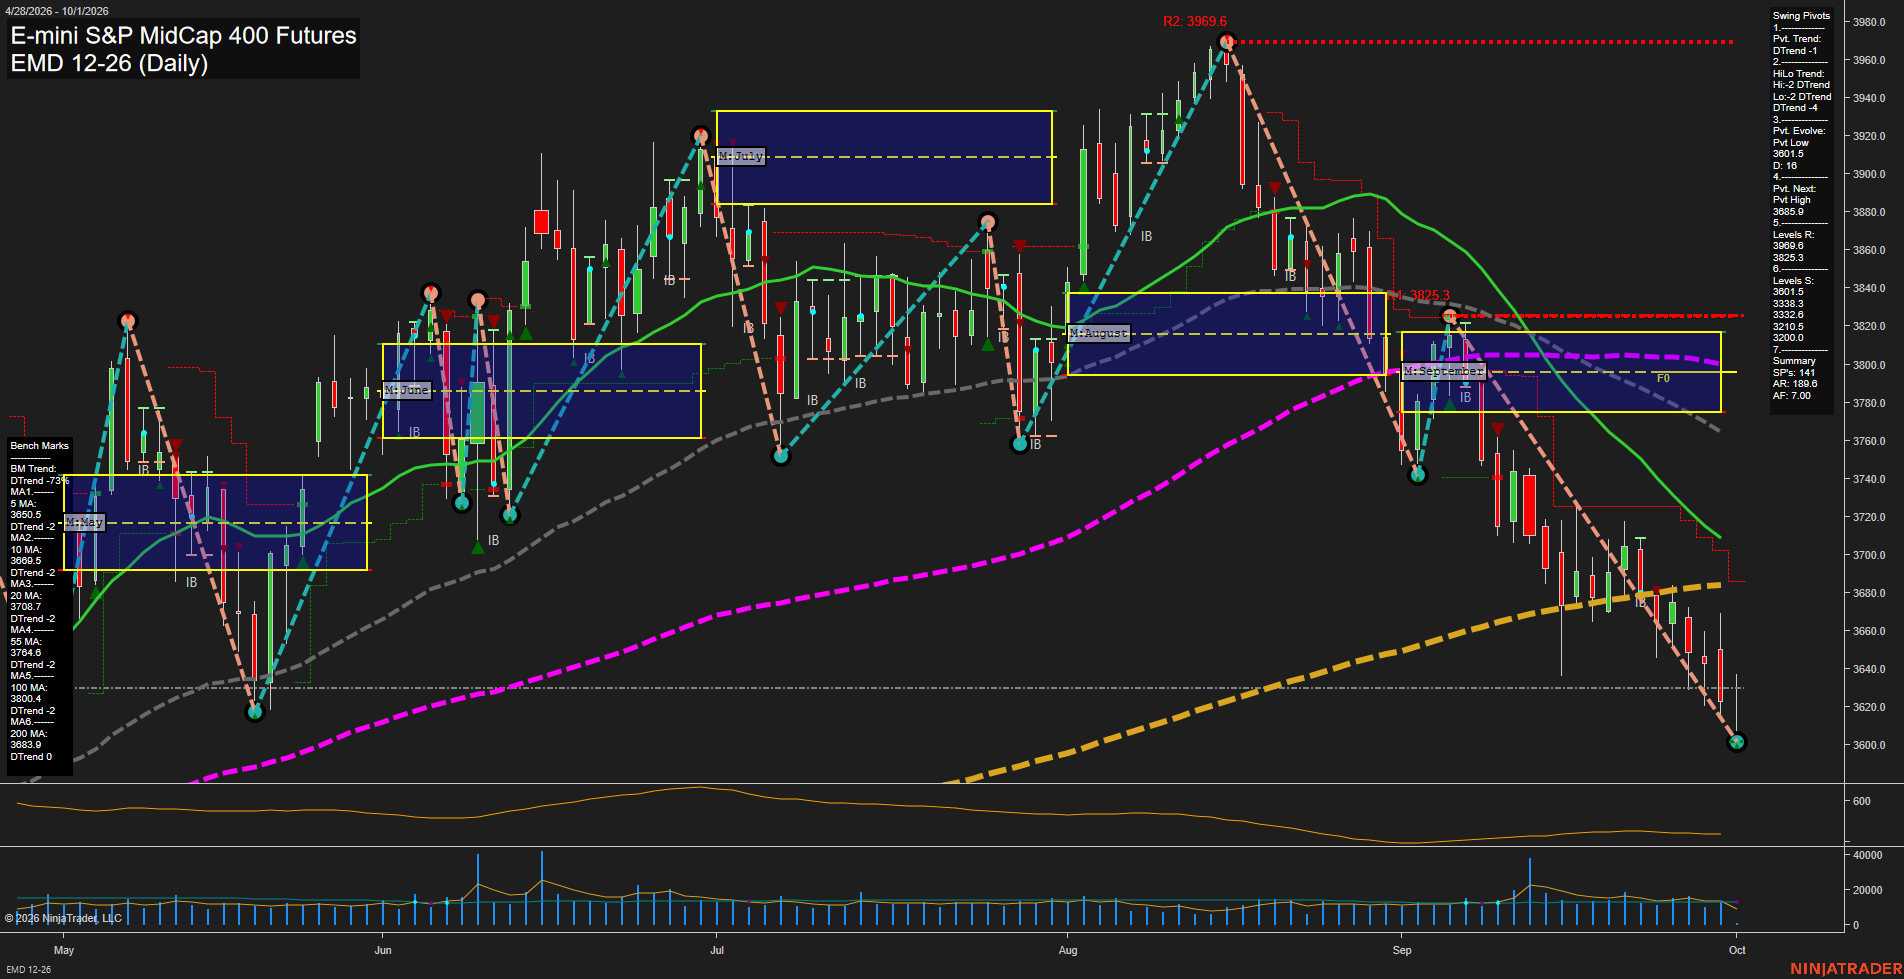Click the "55 MA:" entry in Bench Marks
1904x979 pixels.
coord(26,642)
